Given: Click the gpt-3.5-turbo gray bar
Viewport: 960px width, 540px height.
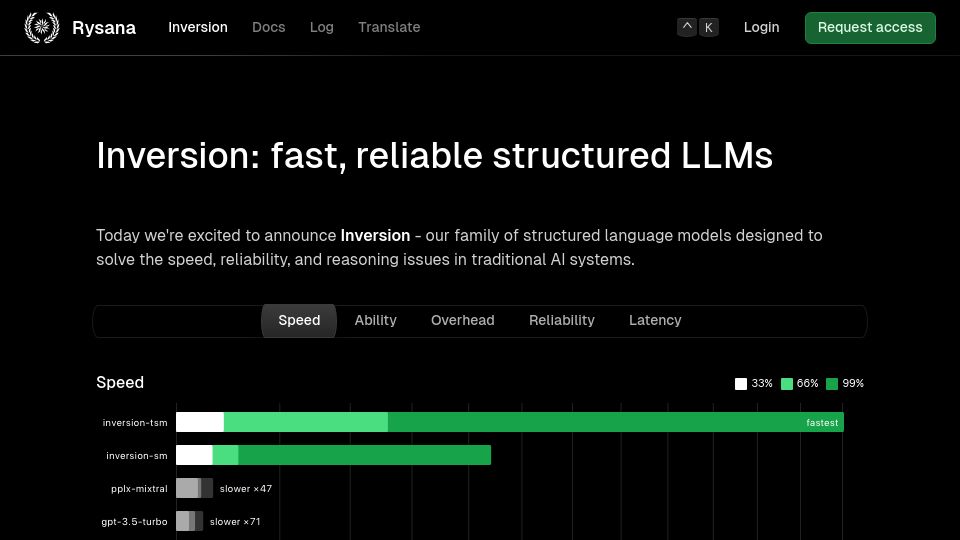Looking at the screenshot, I should pos(189,521).
